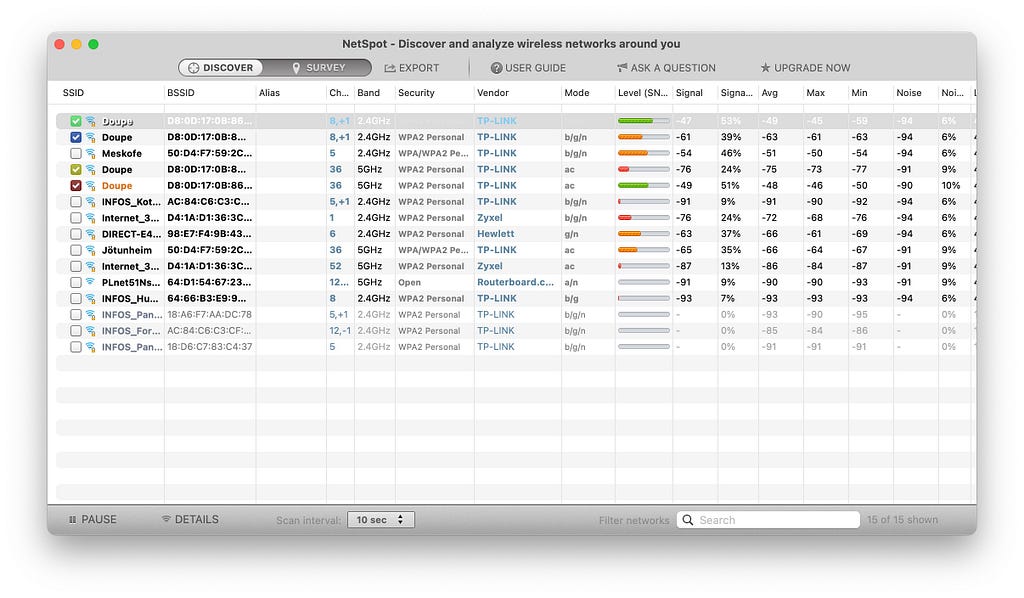
Task: Toggle checkbox for INFOS_Hu network
Action: pos(76,298)
